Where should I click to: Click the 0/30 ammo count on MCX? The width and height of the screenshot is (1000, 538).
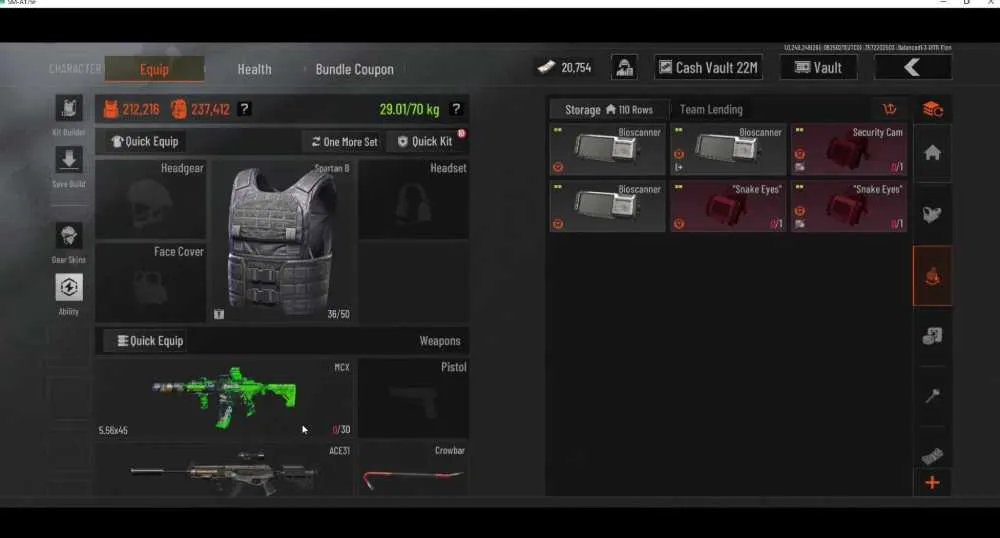click(341, 430)
